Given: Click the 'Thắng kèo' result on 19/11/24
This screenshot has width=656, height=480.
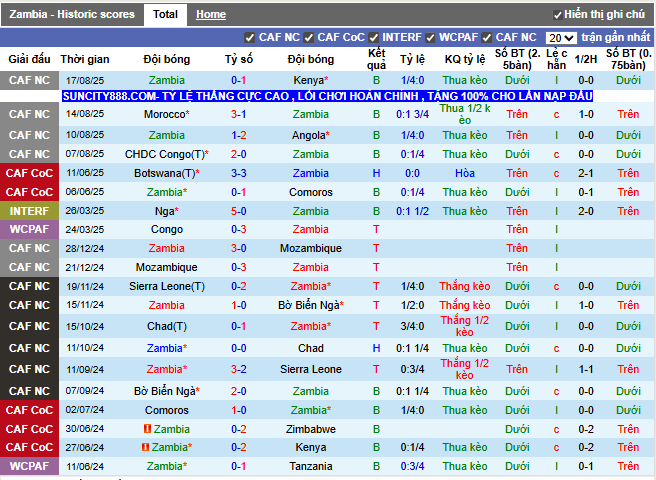Looking at the screenshot, I should click(x=465, y=286).
